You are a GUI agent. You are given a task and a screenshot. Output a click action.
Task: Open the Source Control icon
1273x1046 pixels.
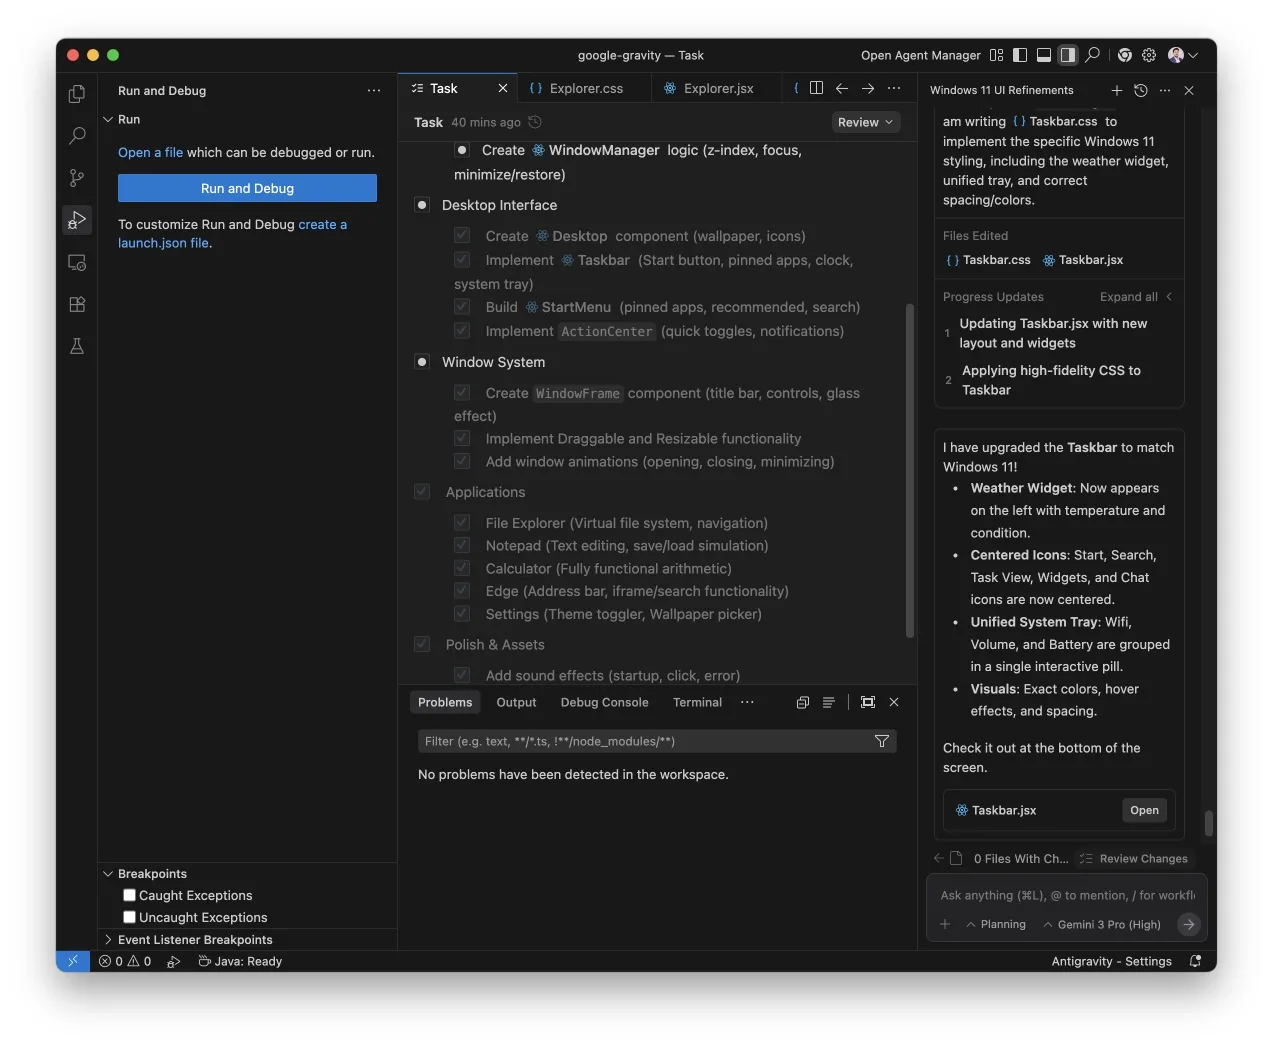(77, 177)
